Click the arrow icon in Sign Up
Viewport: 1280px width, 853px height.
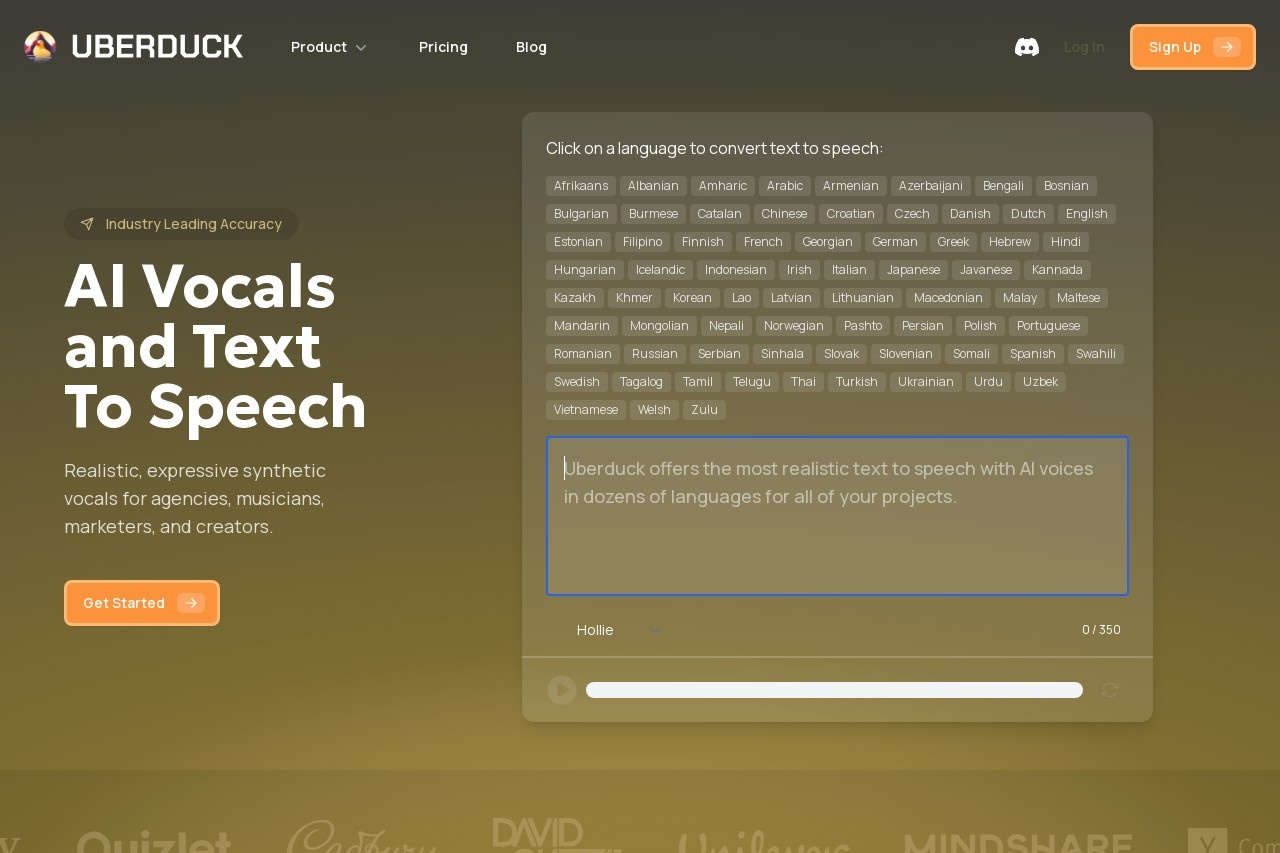click(x=1226, y=47)
